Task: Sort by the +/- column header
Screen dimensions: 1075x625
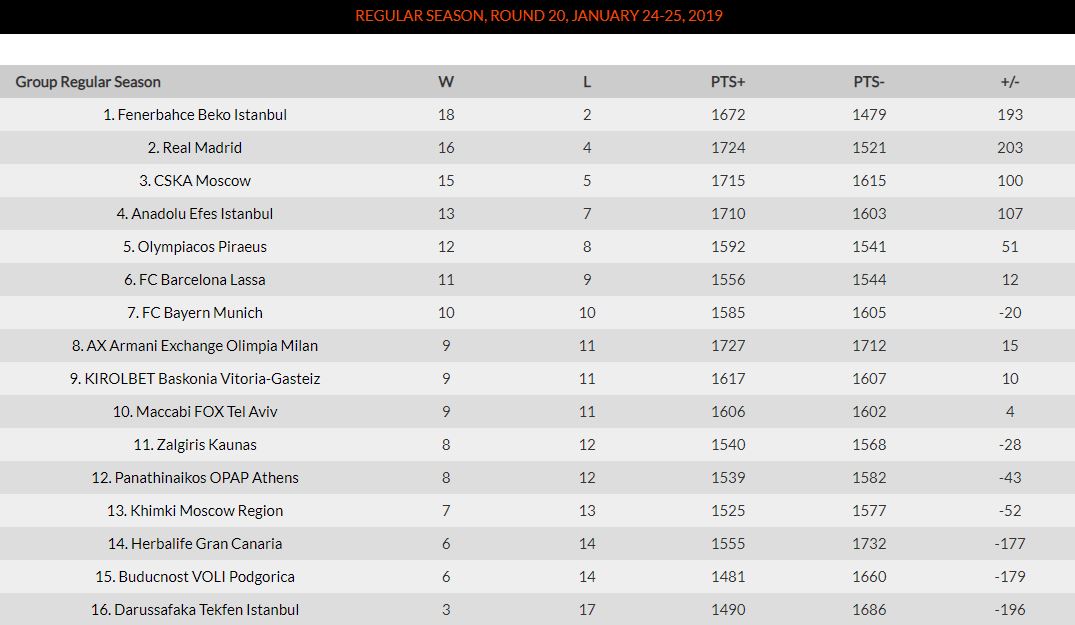Action: [x=1010, y=82]
